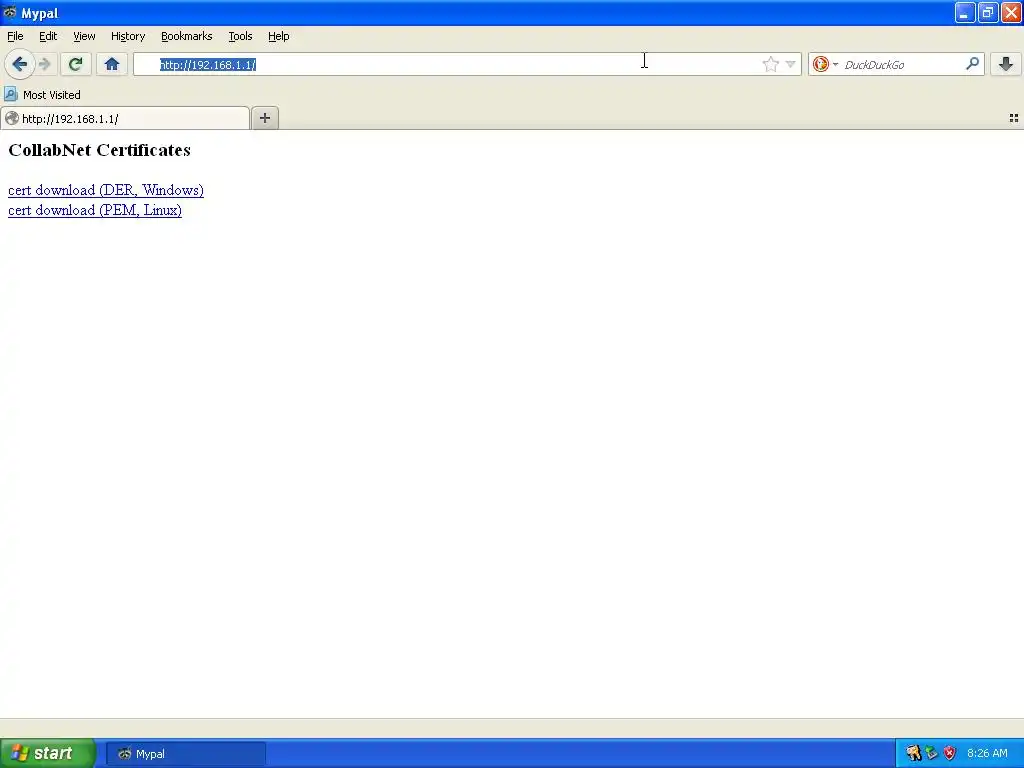This screenshot has width=1024, height=768.
Task: Open the home page via house icon
Action: click(x=112, y=64)
